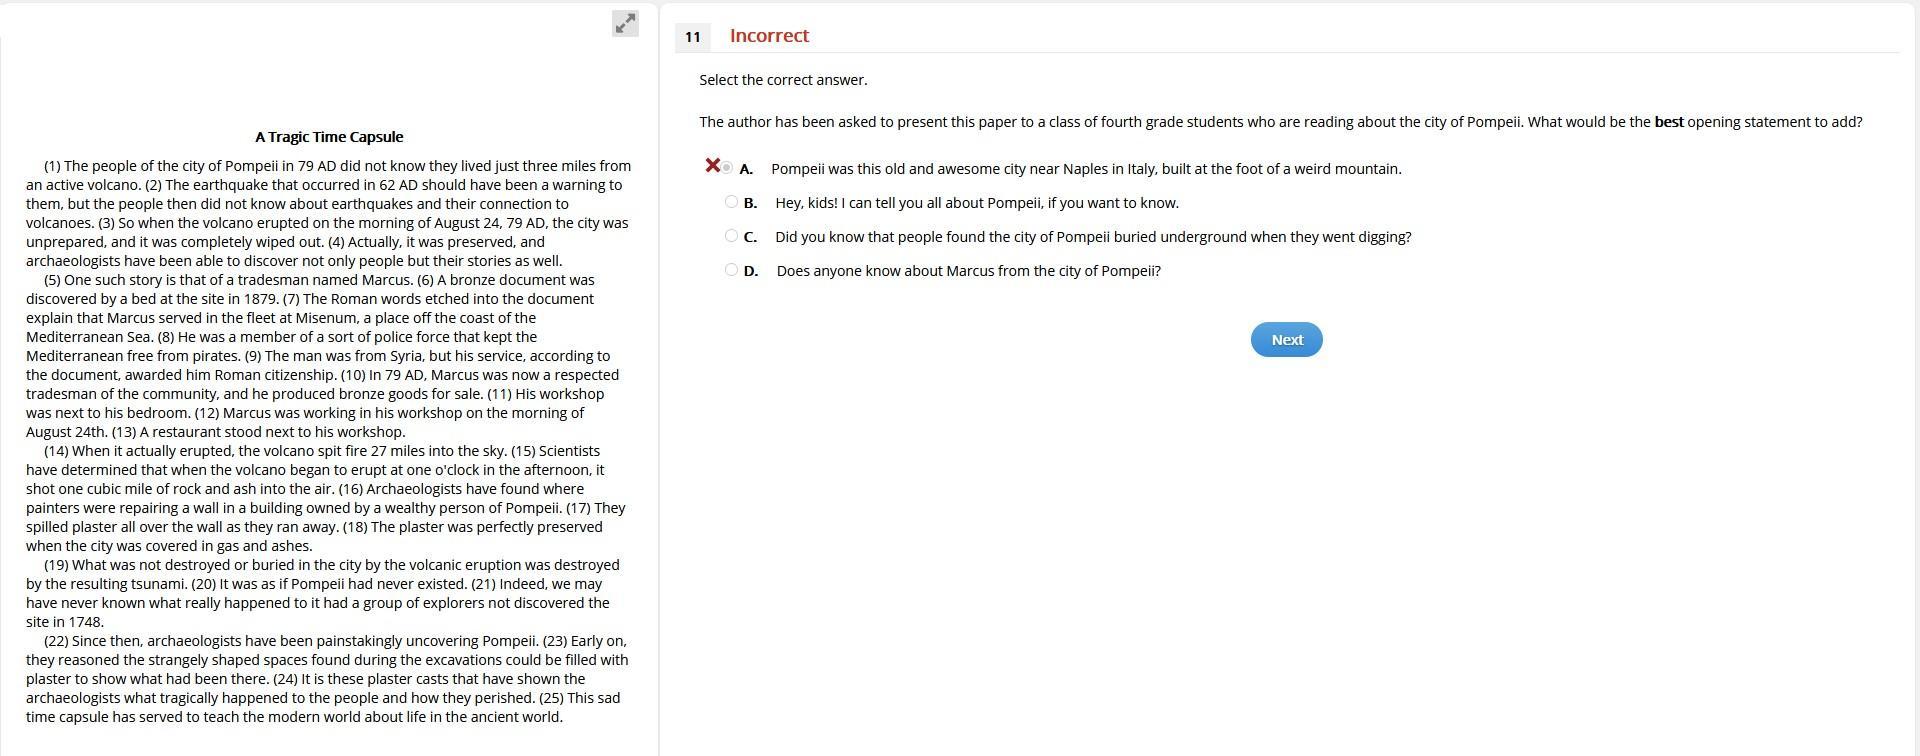Click the red X incorrect mark beside answer A
The width and height of the screenshot is (1920, 756).
(712, 165)
